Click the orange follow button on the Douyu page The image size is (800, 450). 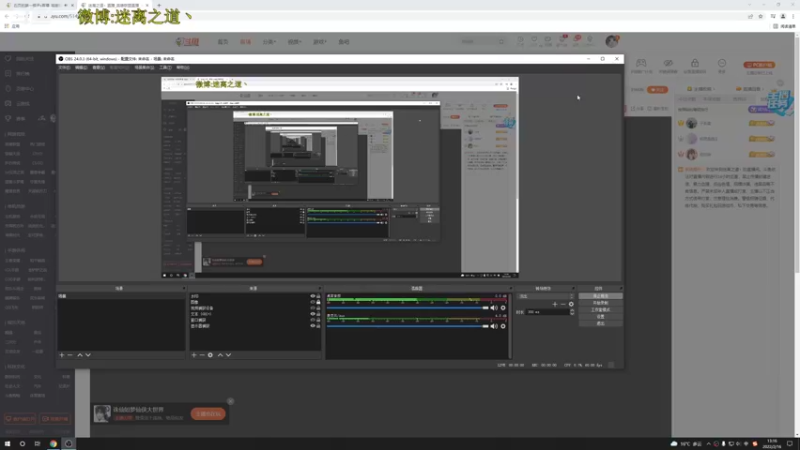click(x=657, y=89)
